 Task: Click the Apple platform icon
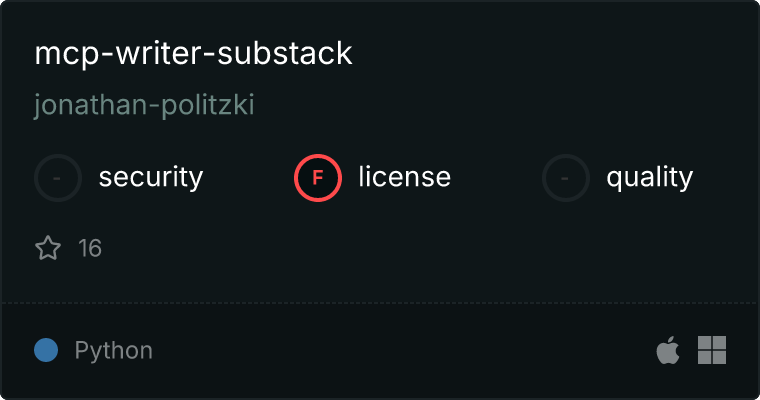pos(667,350)
